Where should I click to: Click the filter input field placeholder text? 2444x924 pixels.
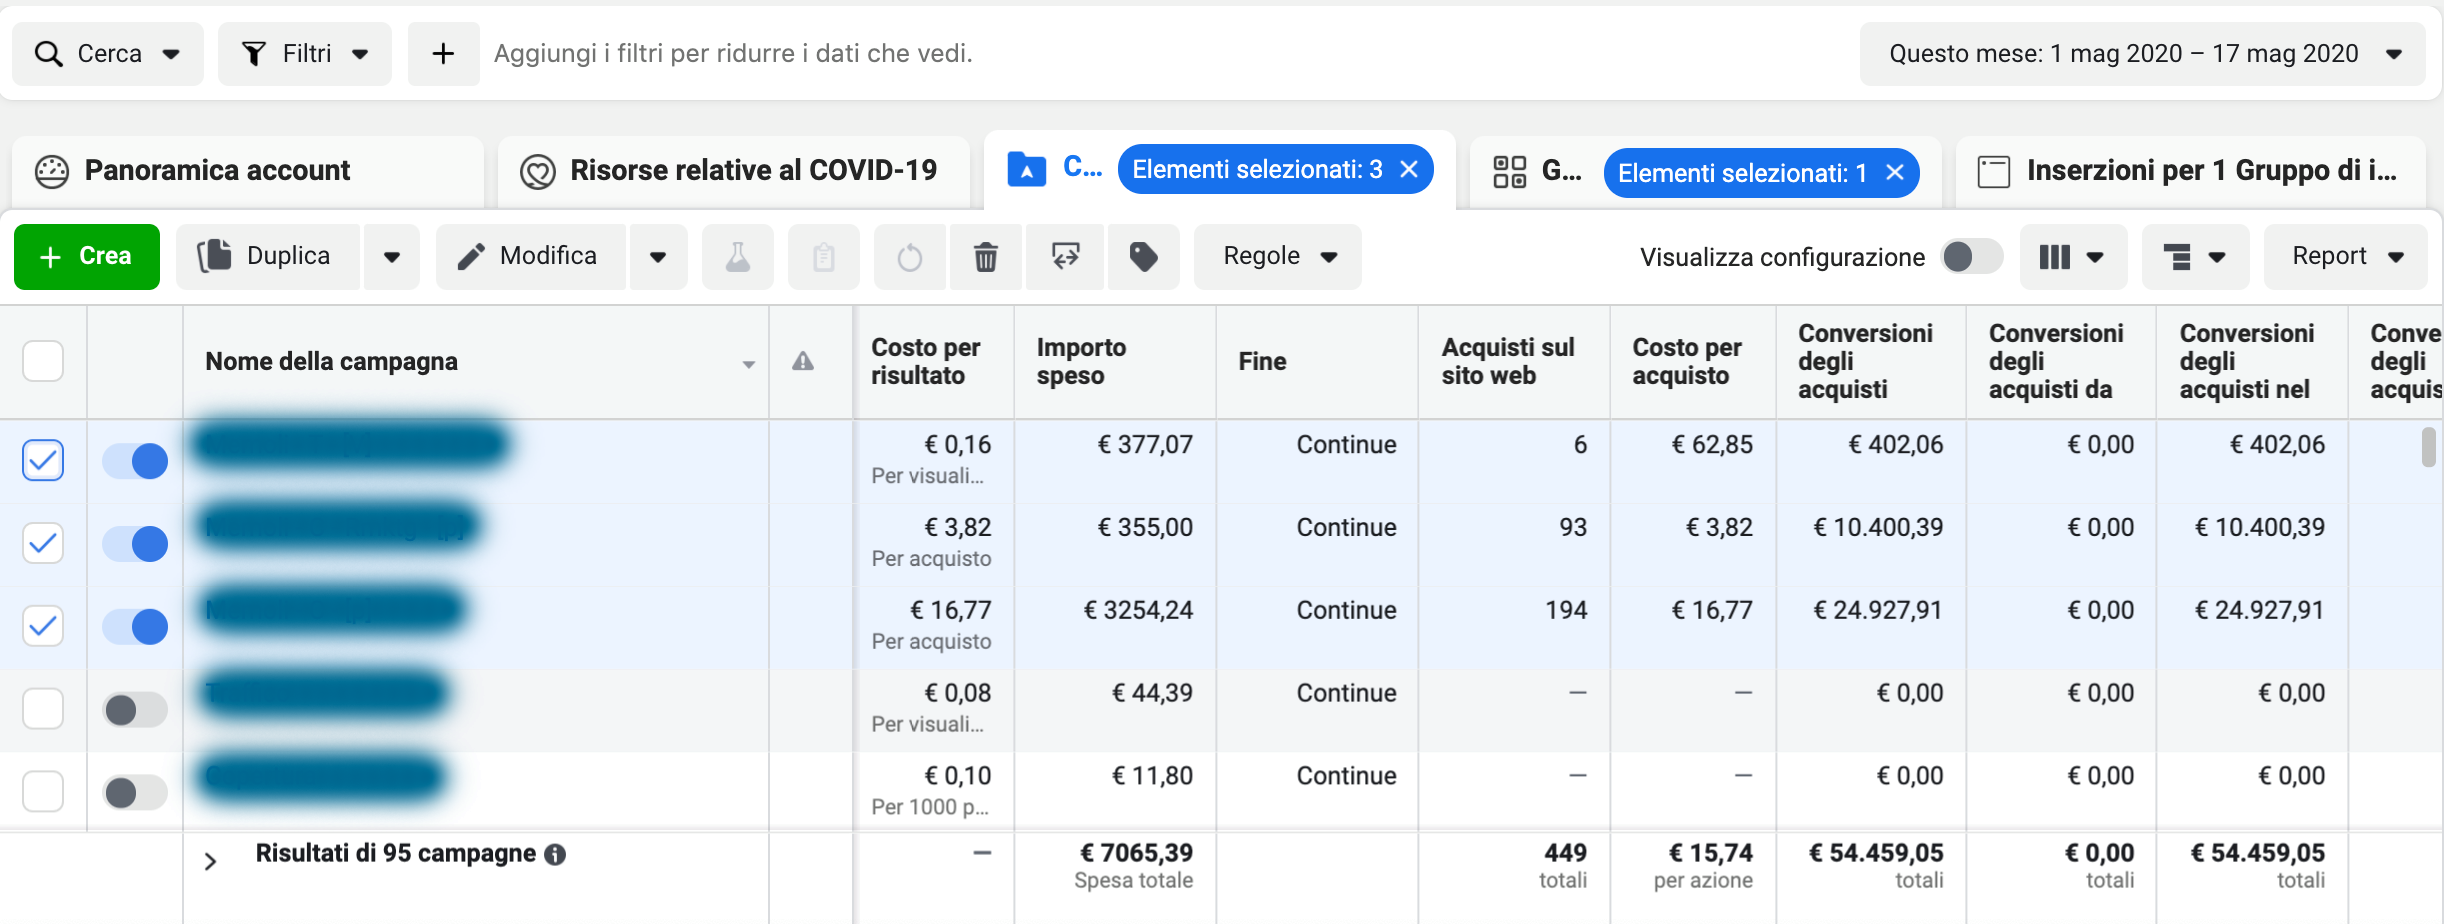pos(733,54)
